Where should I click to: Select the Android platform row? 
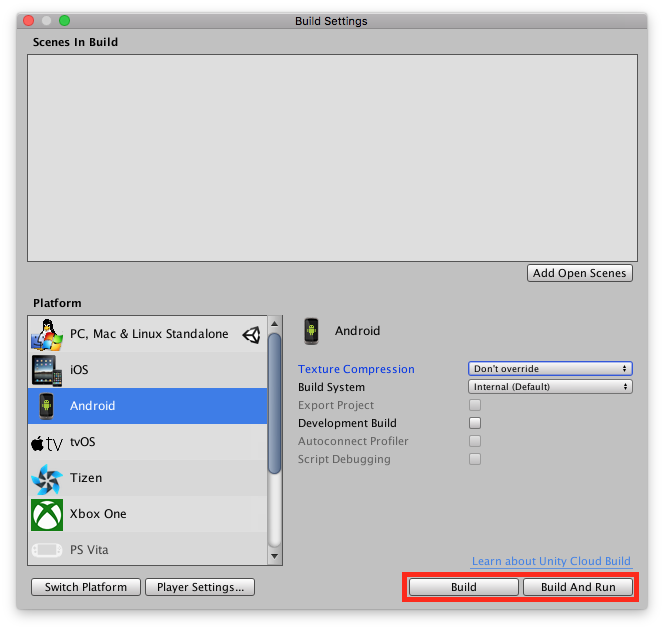147,406
